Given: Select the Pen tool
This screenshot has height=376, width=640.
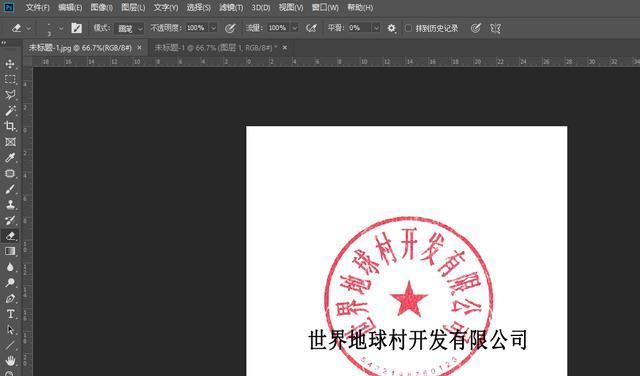Looking at the screenshot, I should coord(10,298).
